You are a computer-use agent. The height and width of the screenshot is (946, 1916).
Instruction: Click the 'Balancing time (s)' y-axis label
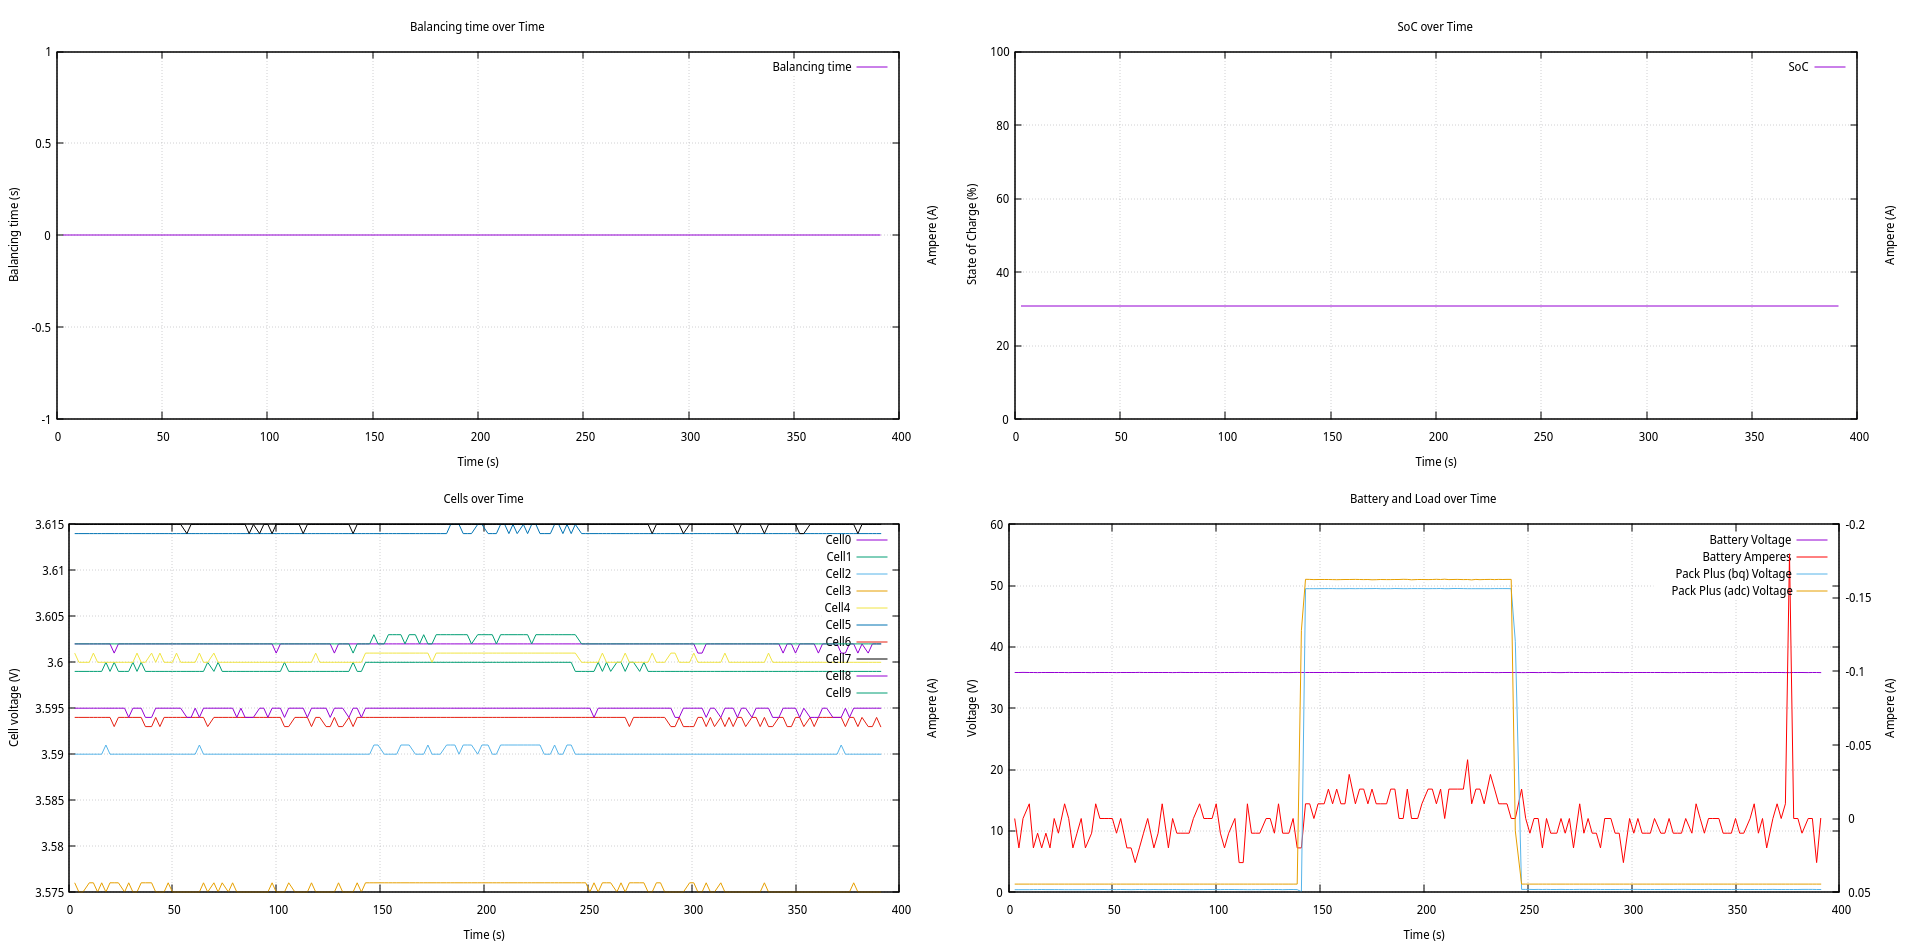(x=14, y=234)
